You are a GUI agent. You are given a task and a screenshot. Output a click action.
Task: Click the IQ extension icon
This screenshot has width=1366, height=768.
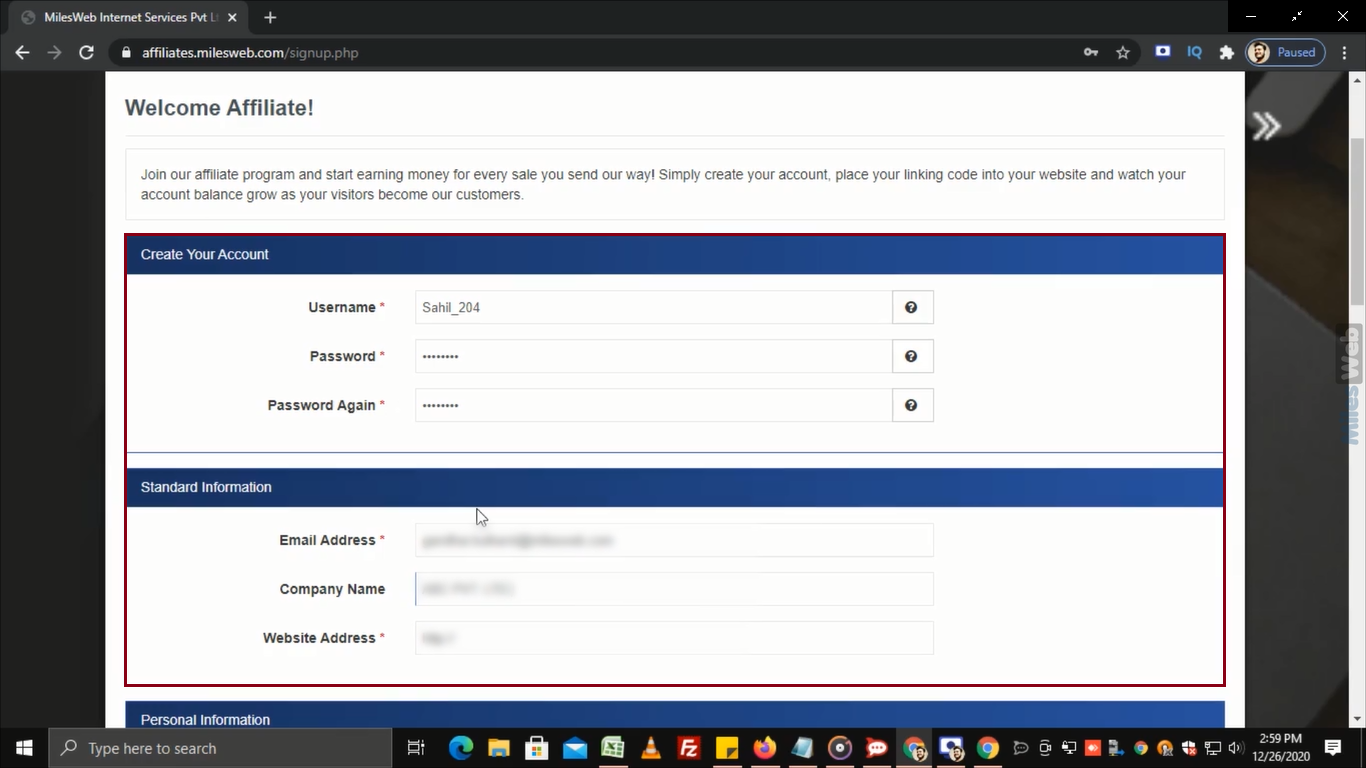point(1194,52)
